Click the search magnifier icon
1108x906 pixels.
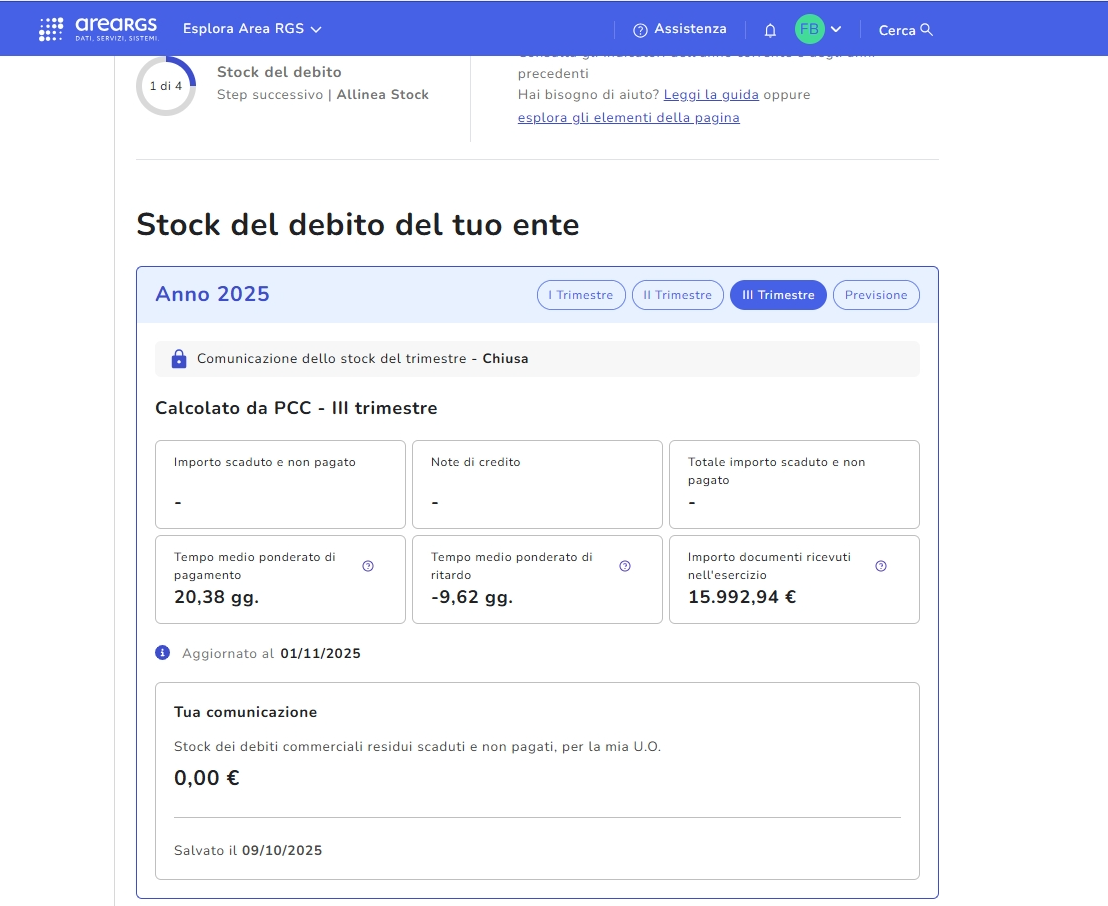926,30
